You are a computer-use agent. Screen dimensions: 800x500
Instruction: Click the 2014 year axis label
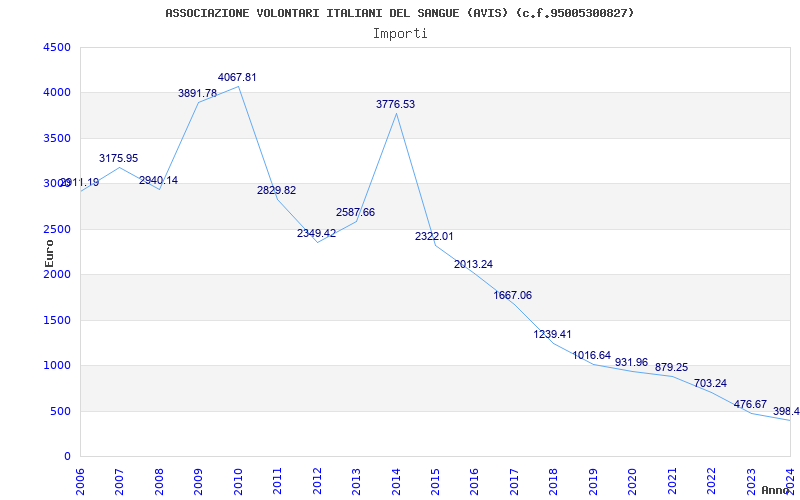tap(396, 480)
